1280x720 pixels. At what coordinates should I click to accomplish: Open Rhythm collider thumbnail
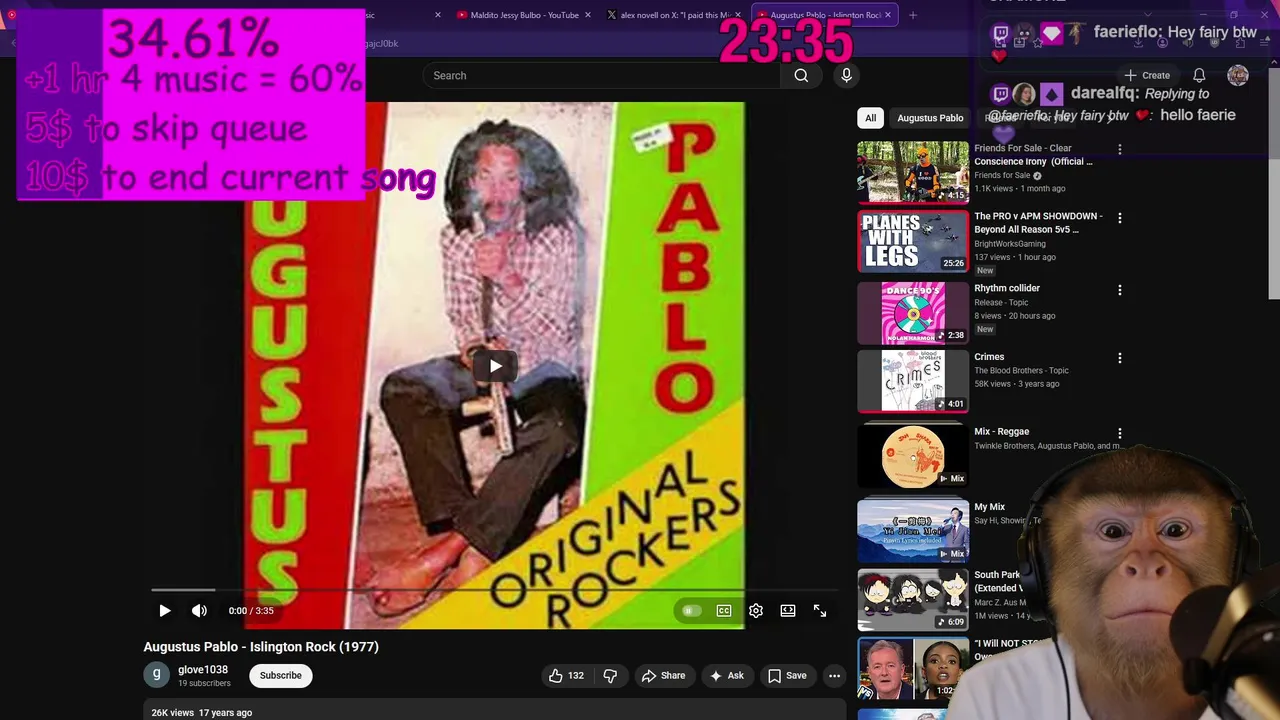coord(913,313)
